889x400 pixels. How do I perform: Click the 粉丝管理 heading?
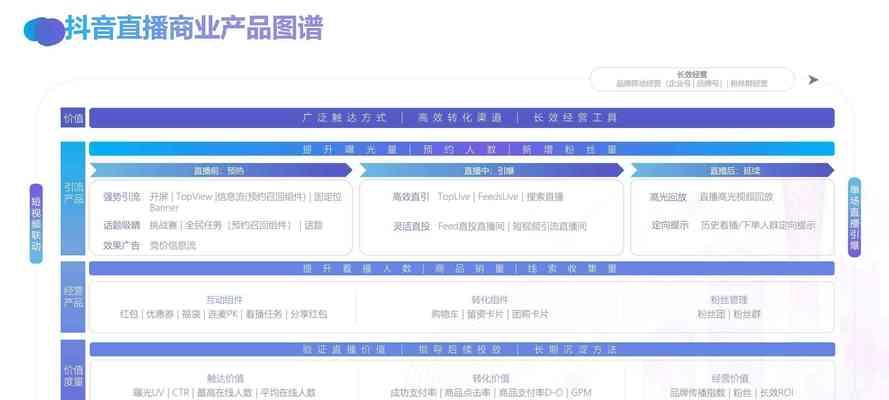729,300
